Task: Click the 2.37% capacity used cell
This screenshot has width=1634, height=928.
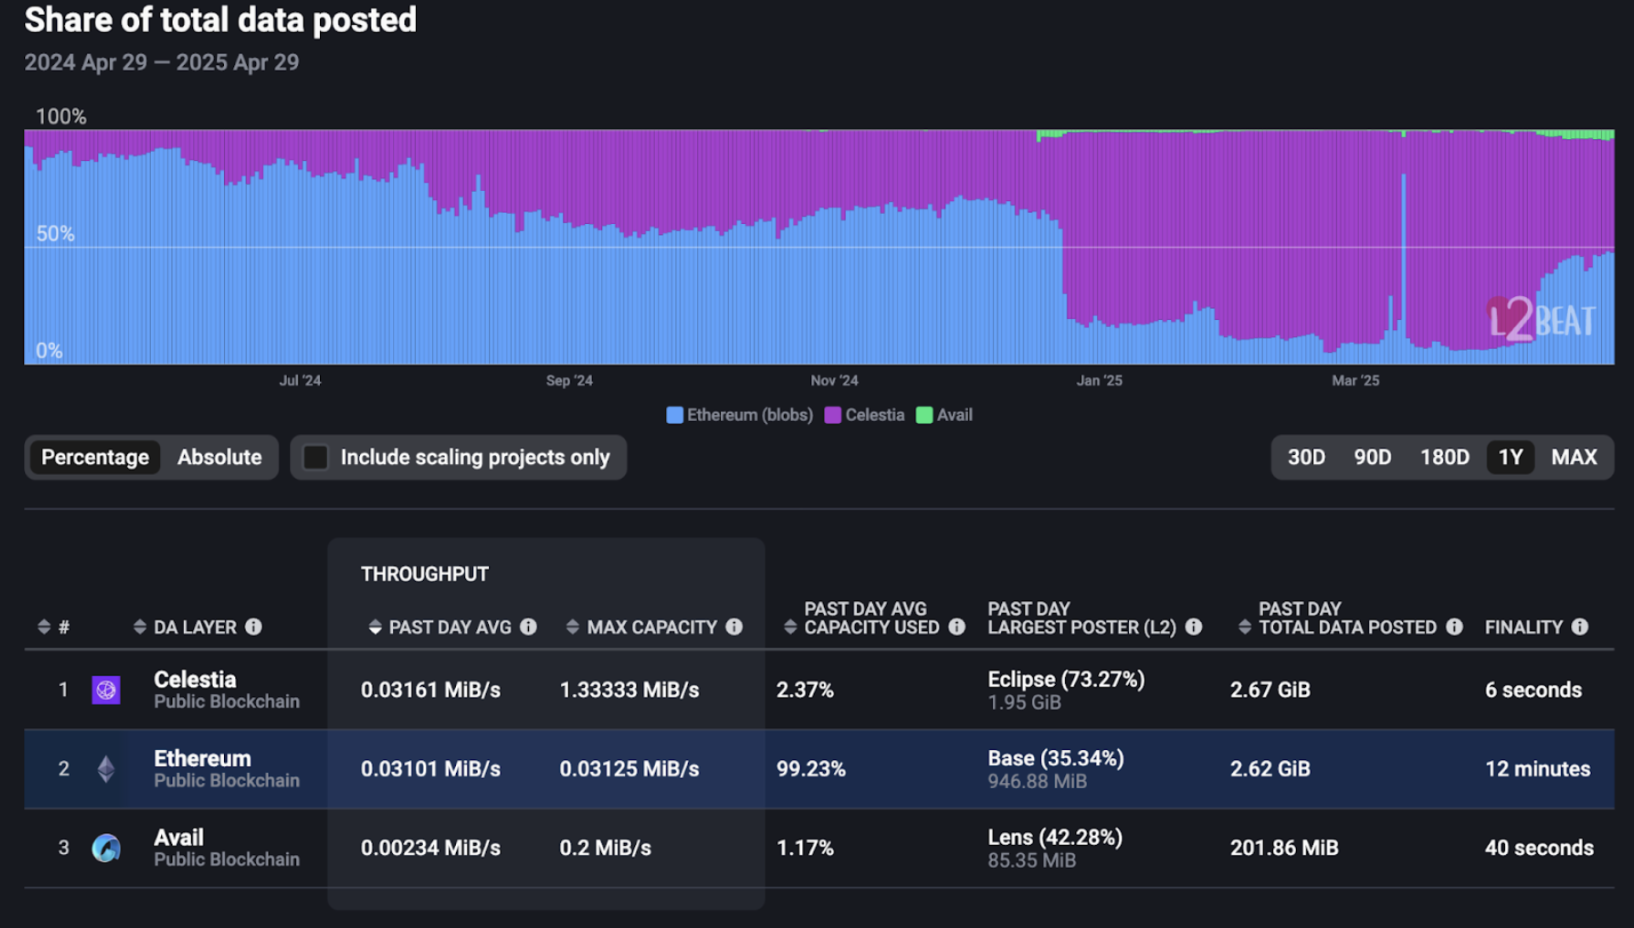Action: click(x=805, y=690)
